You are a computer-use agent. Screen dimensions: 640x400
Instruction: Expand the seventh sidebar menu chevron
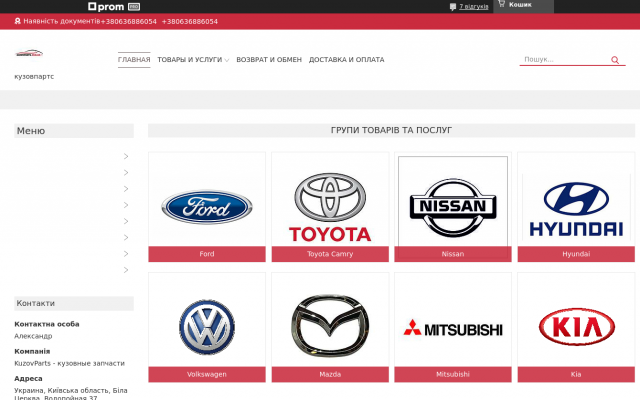coord(126,254)
